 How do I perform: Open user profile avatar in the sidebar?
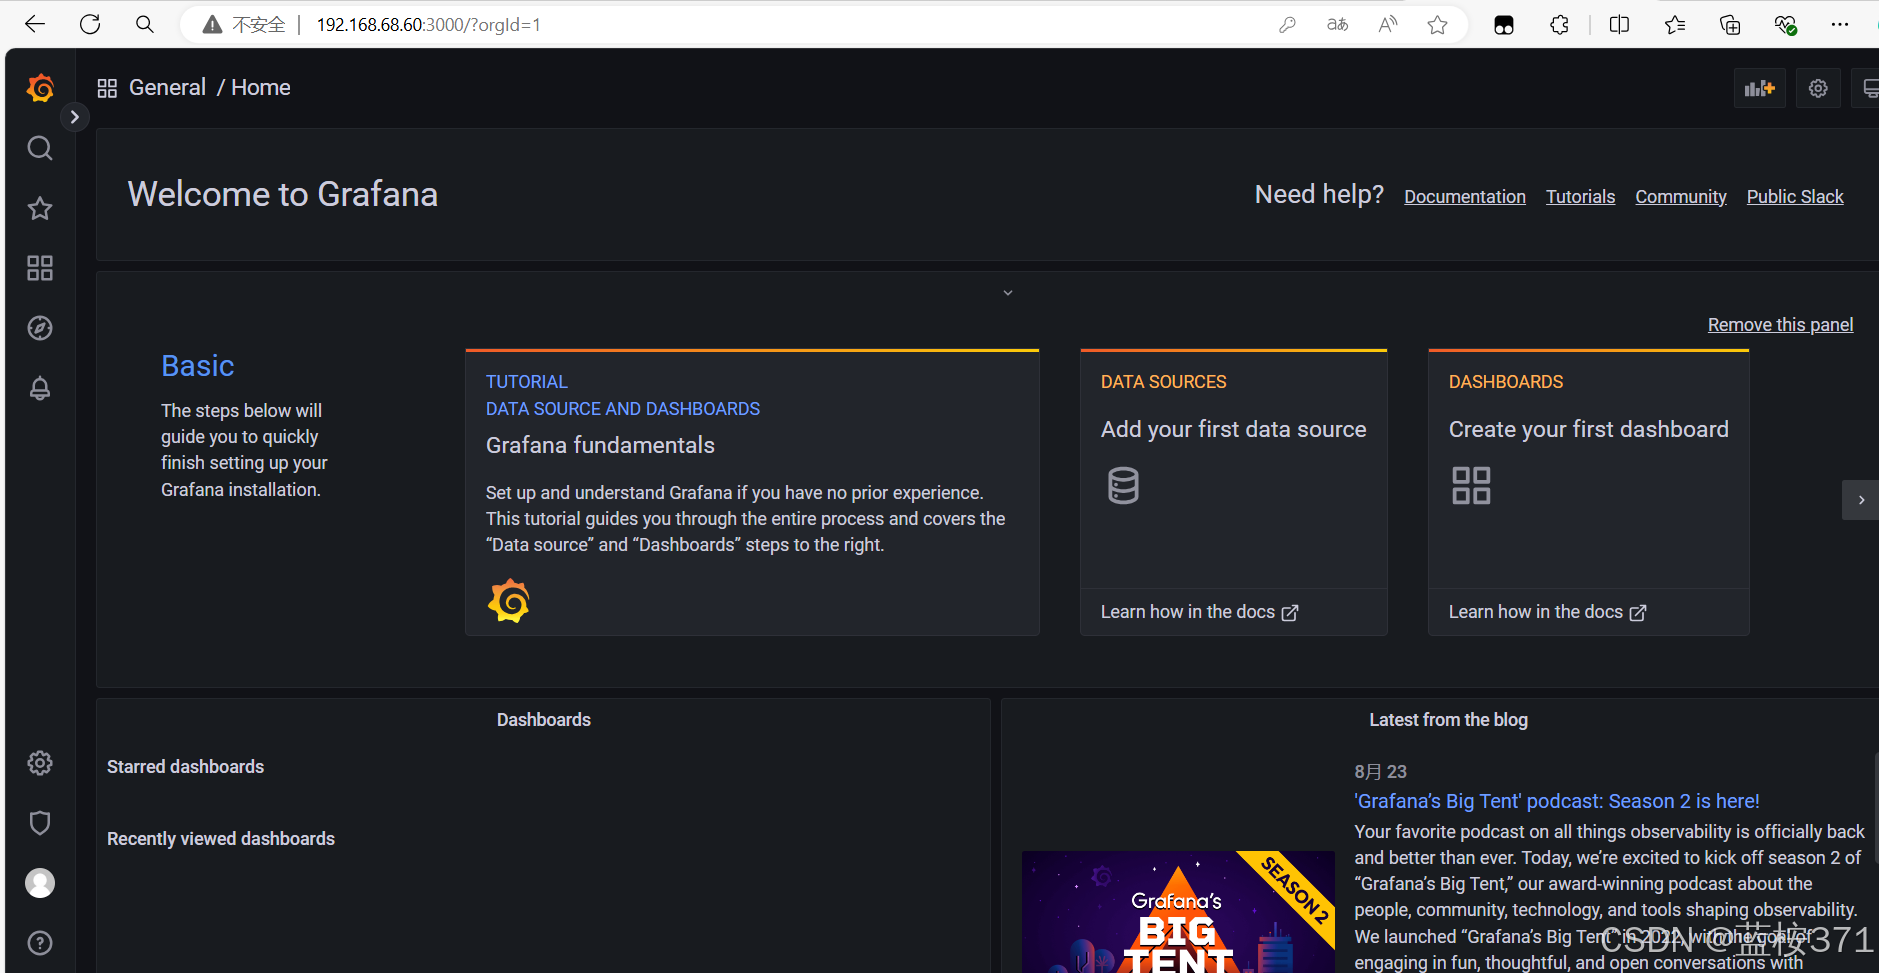click(x=40, y=883)
